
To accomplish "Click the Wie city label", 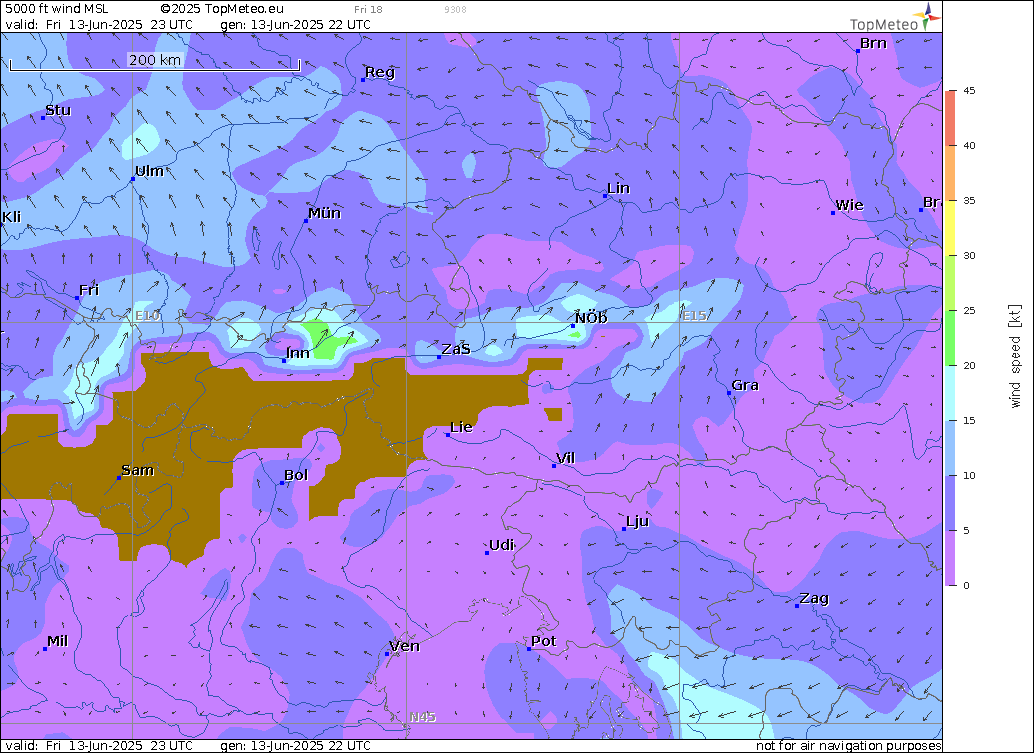I will pos(849,205).
